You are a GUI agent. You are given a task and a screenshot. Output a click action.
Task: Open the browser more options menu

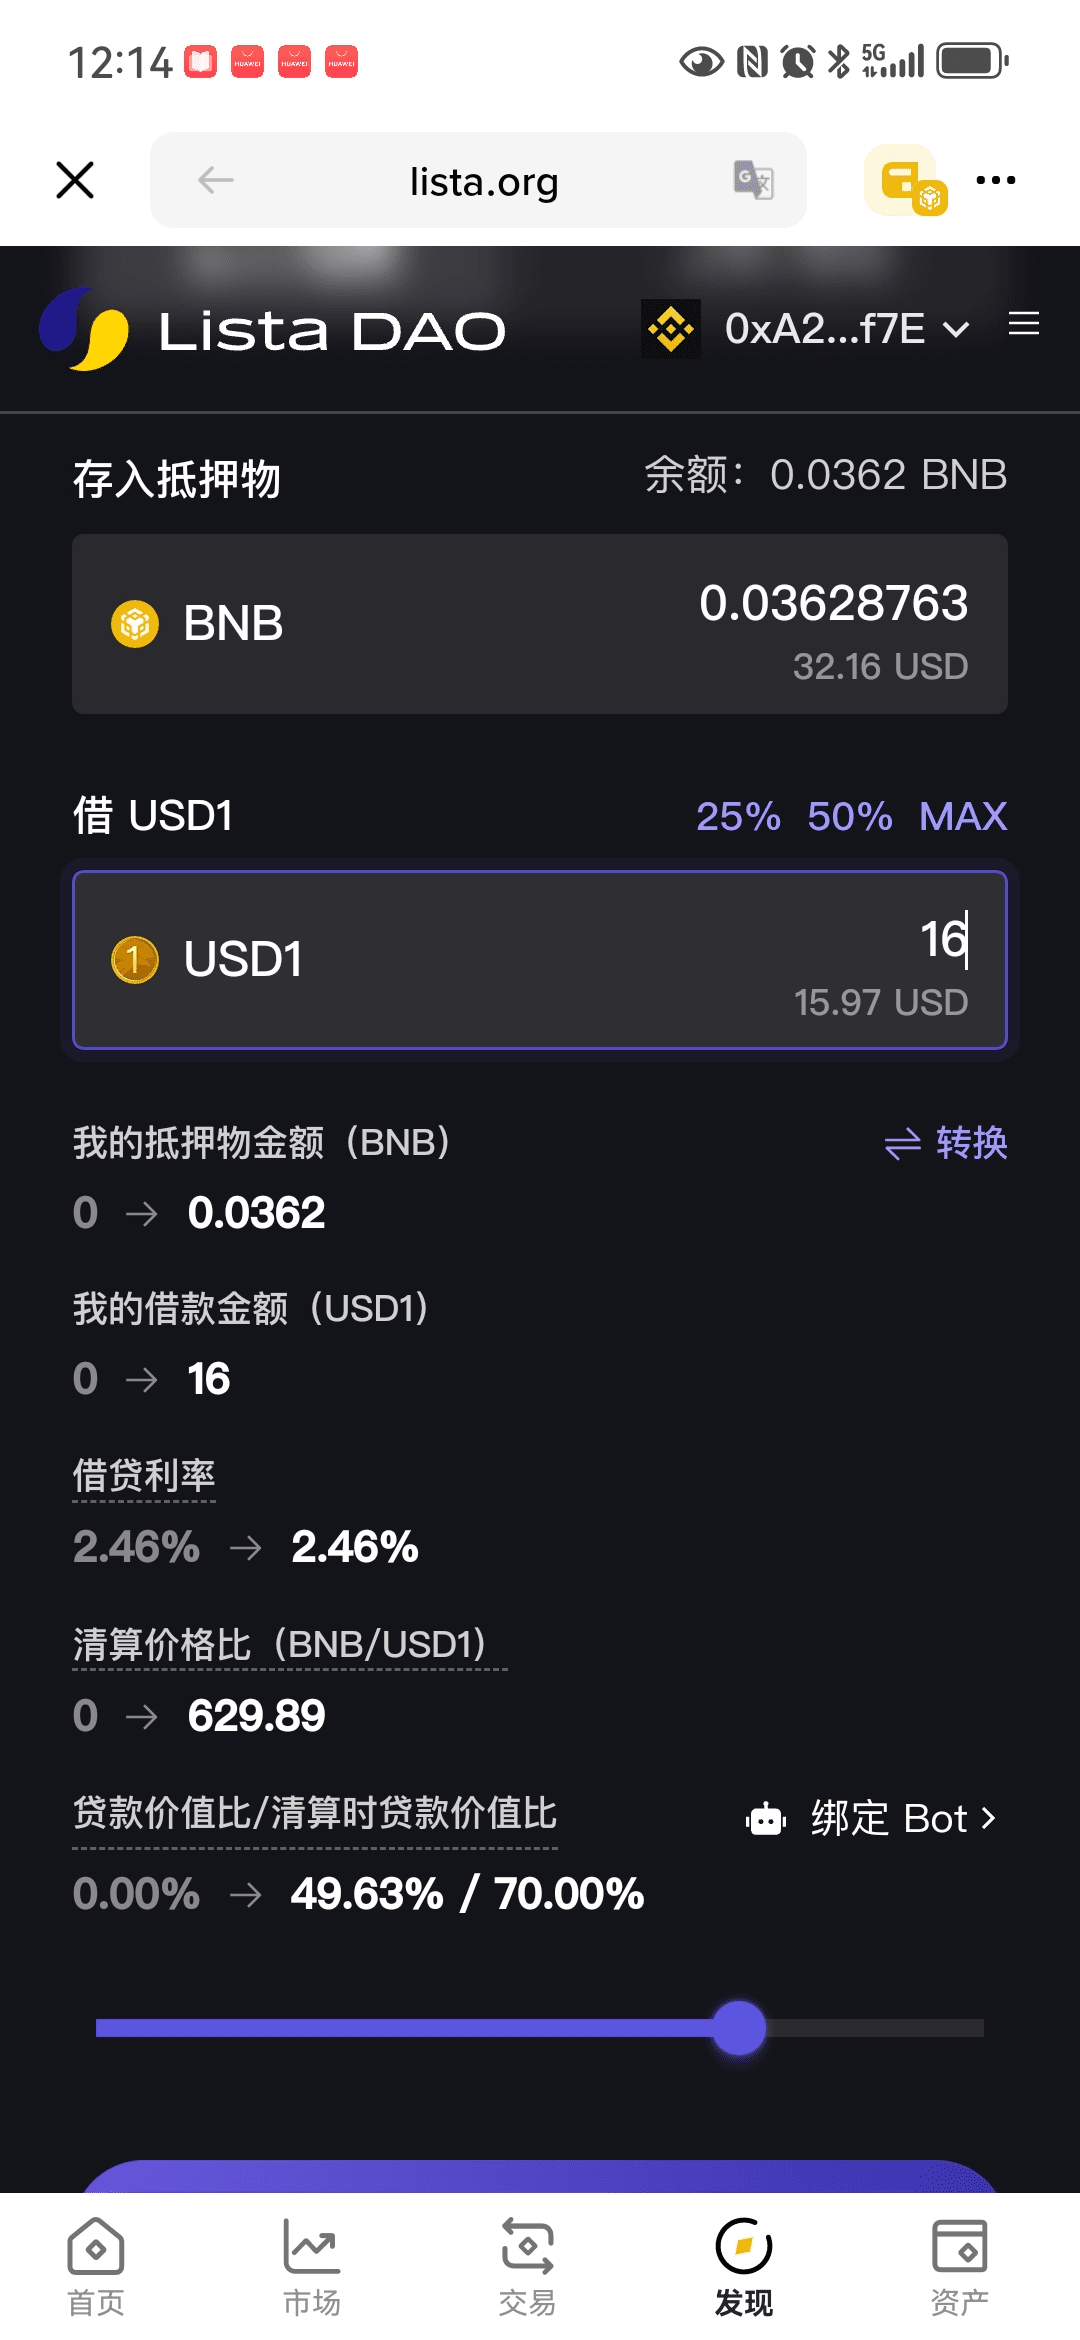[x=996, y=180]
